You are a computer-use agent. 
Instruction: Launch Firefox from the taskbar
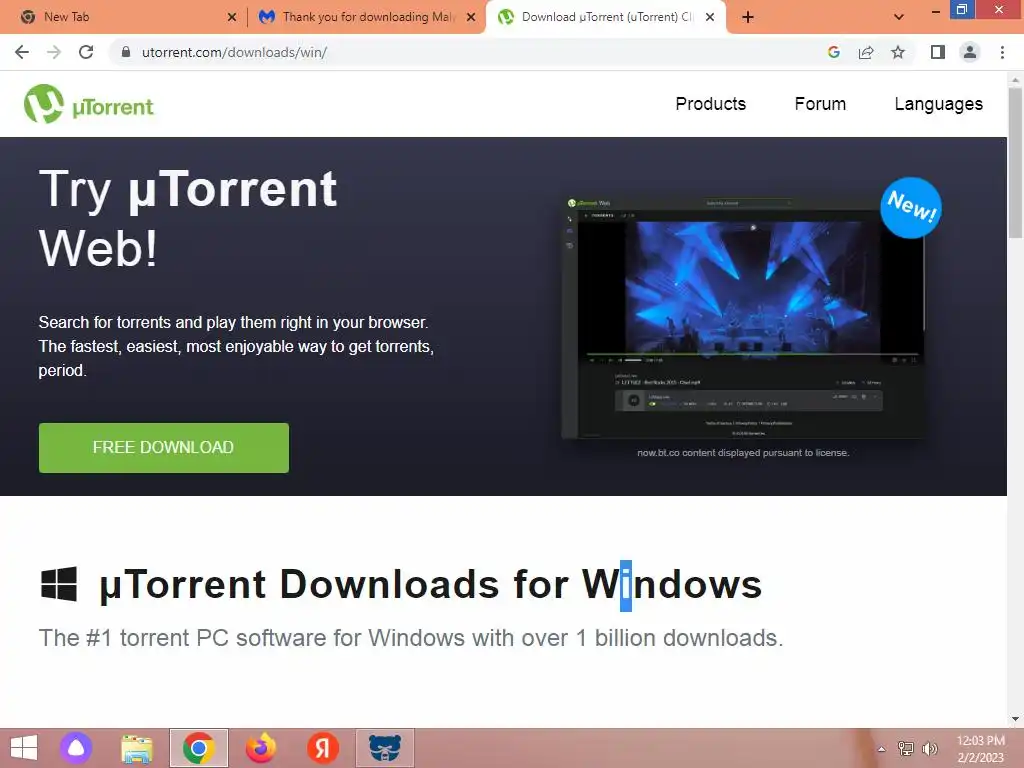coord(261,748)
